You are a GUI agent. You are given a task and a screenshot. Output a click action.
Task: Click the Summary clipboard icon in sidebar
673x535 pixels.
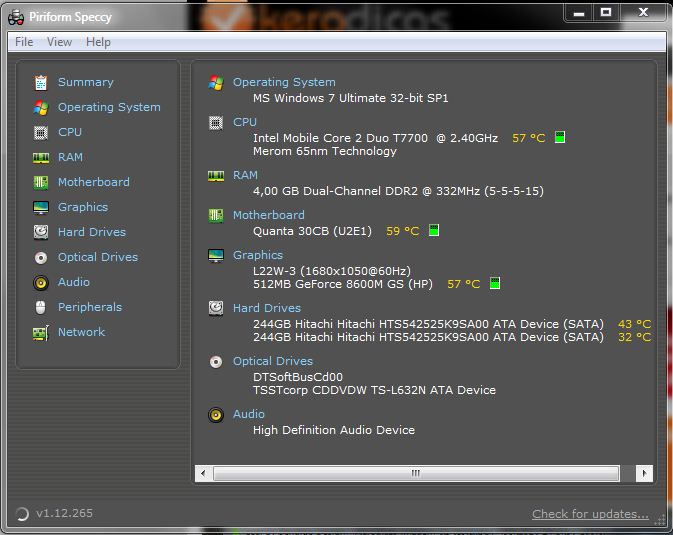coord(41,82)
